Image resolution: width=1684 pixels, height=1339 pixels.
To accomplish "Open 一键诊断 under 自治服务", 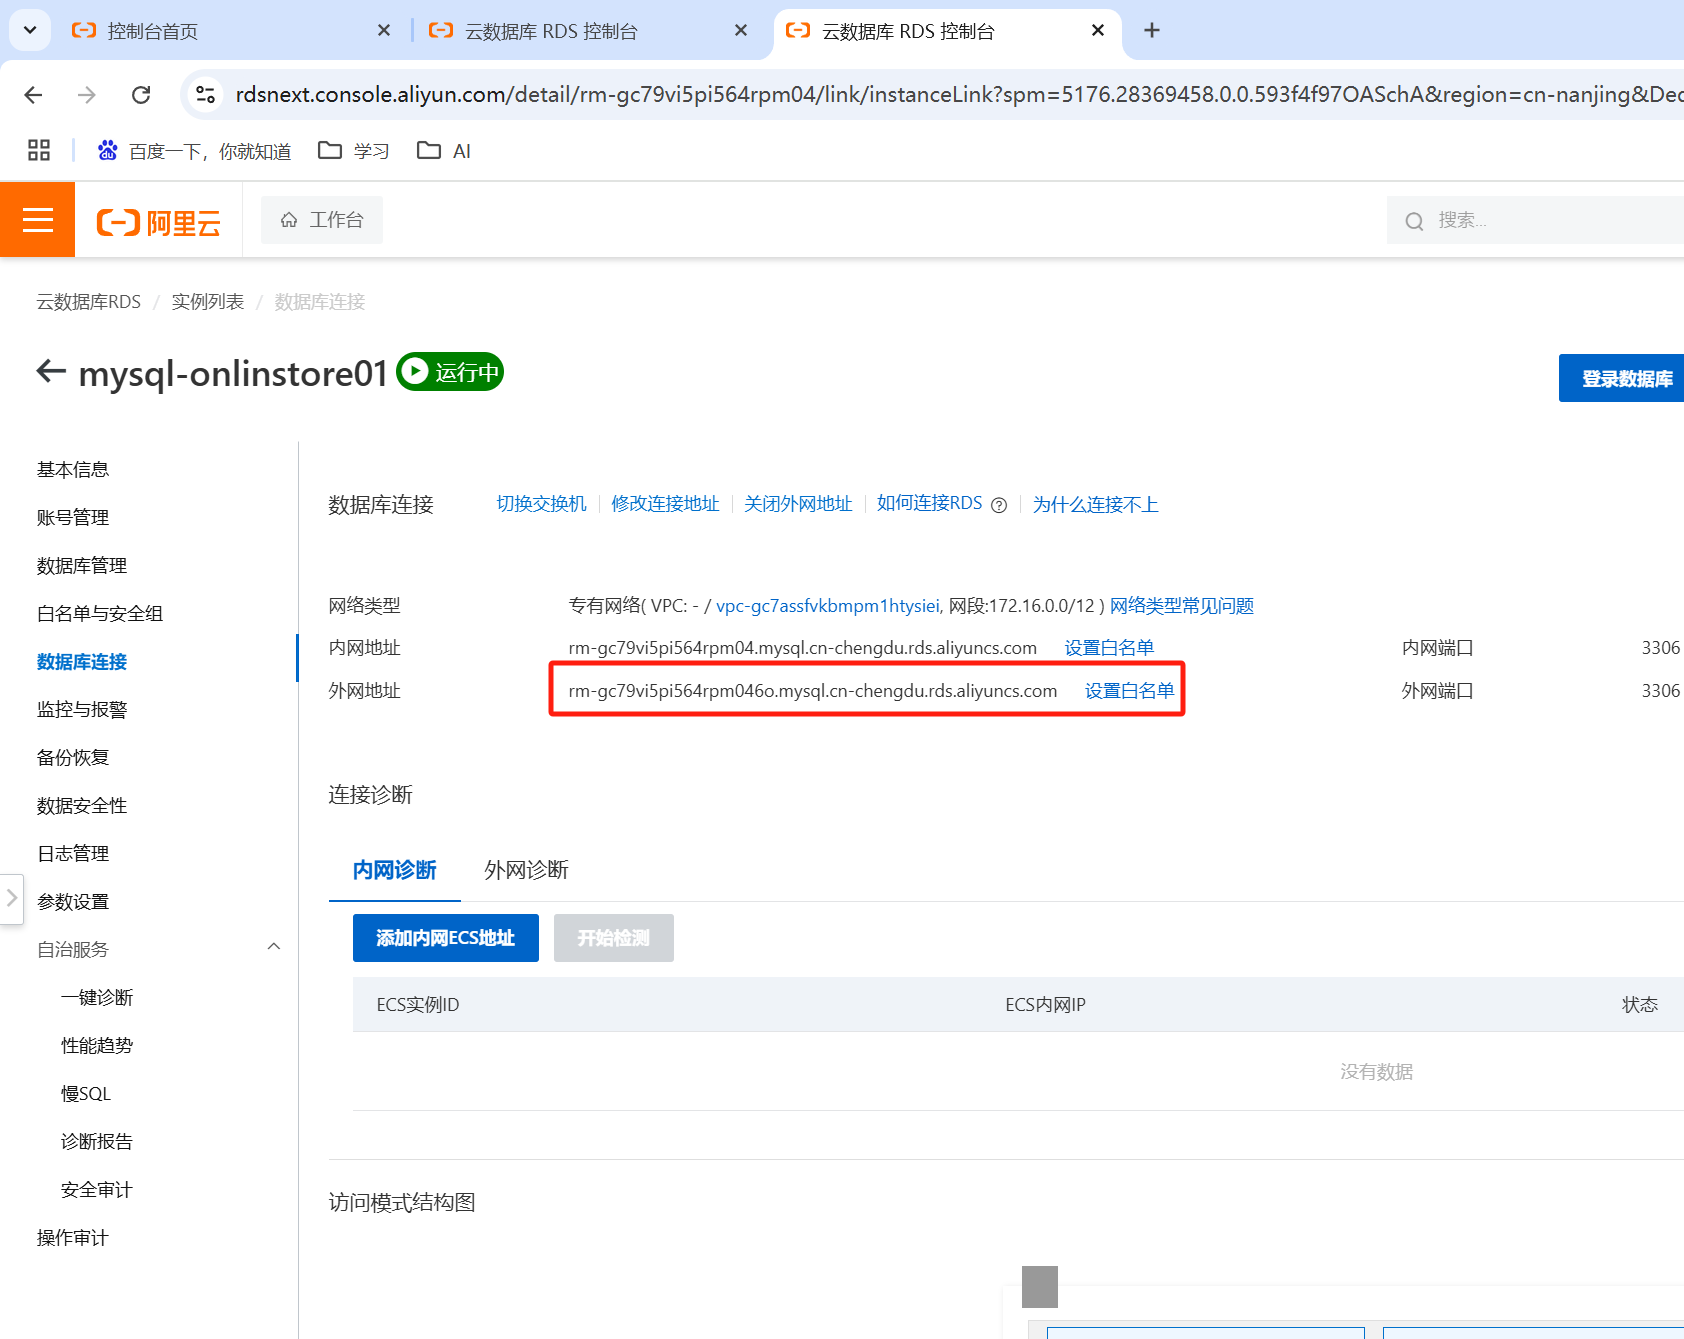I will (97, 998).
